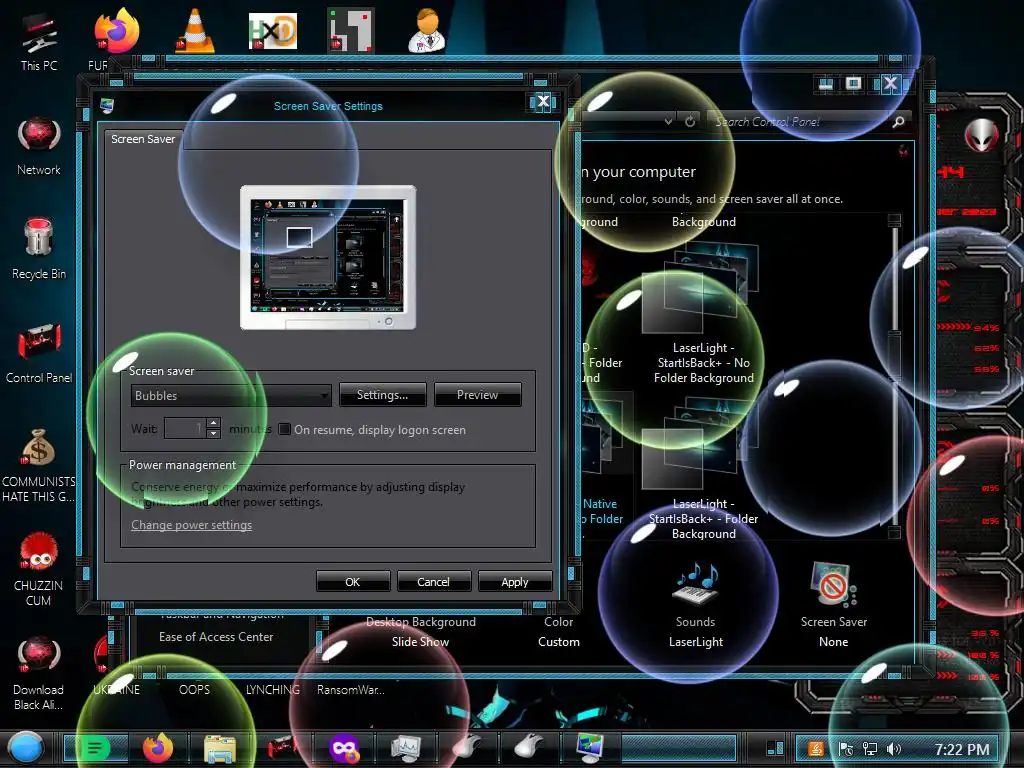Click Color Custom in Personalization
The height and width of the screenshot is (768, 1024).
tap(559, 632)
